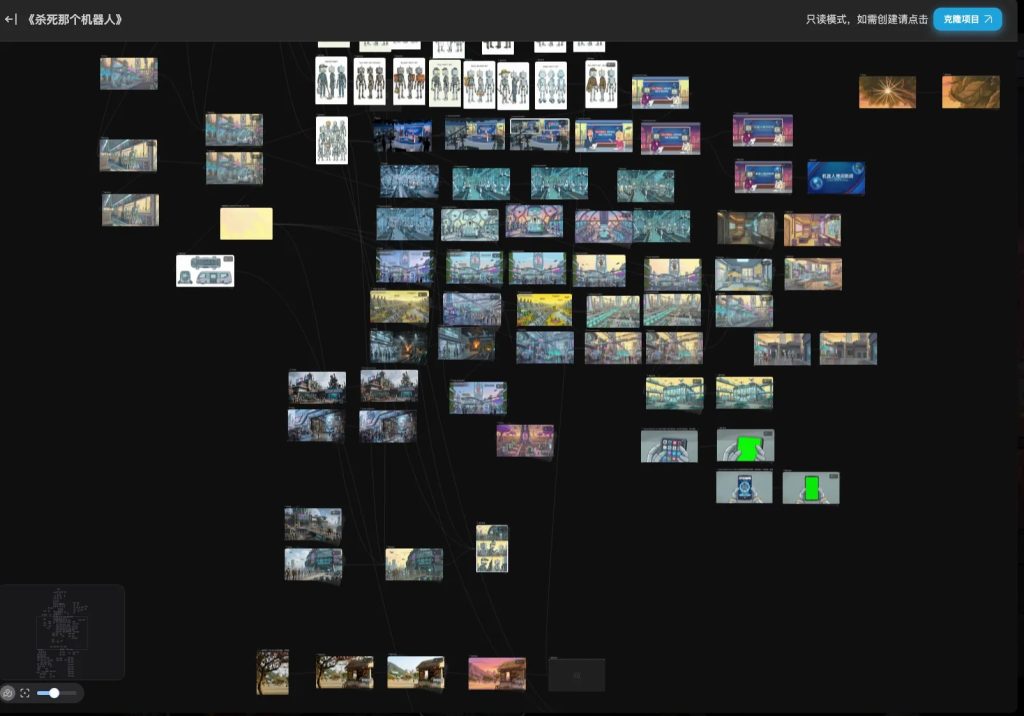Select the tree trunk thumbnail at bottom row

(x=272, y=672)
